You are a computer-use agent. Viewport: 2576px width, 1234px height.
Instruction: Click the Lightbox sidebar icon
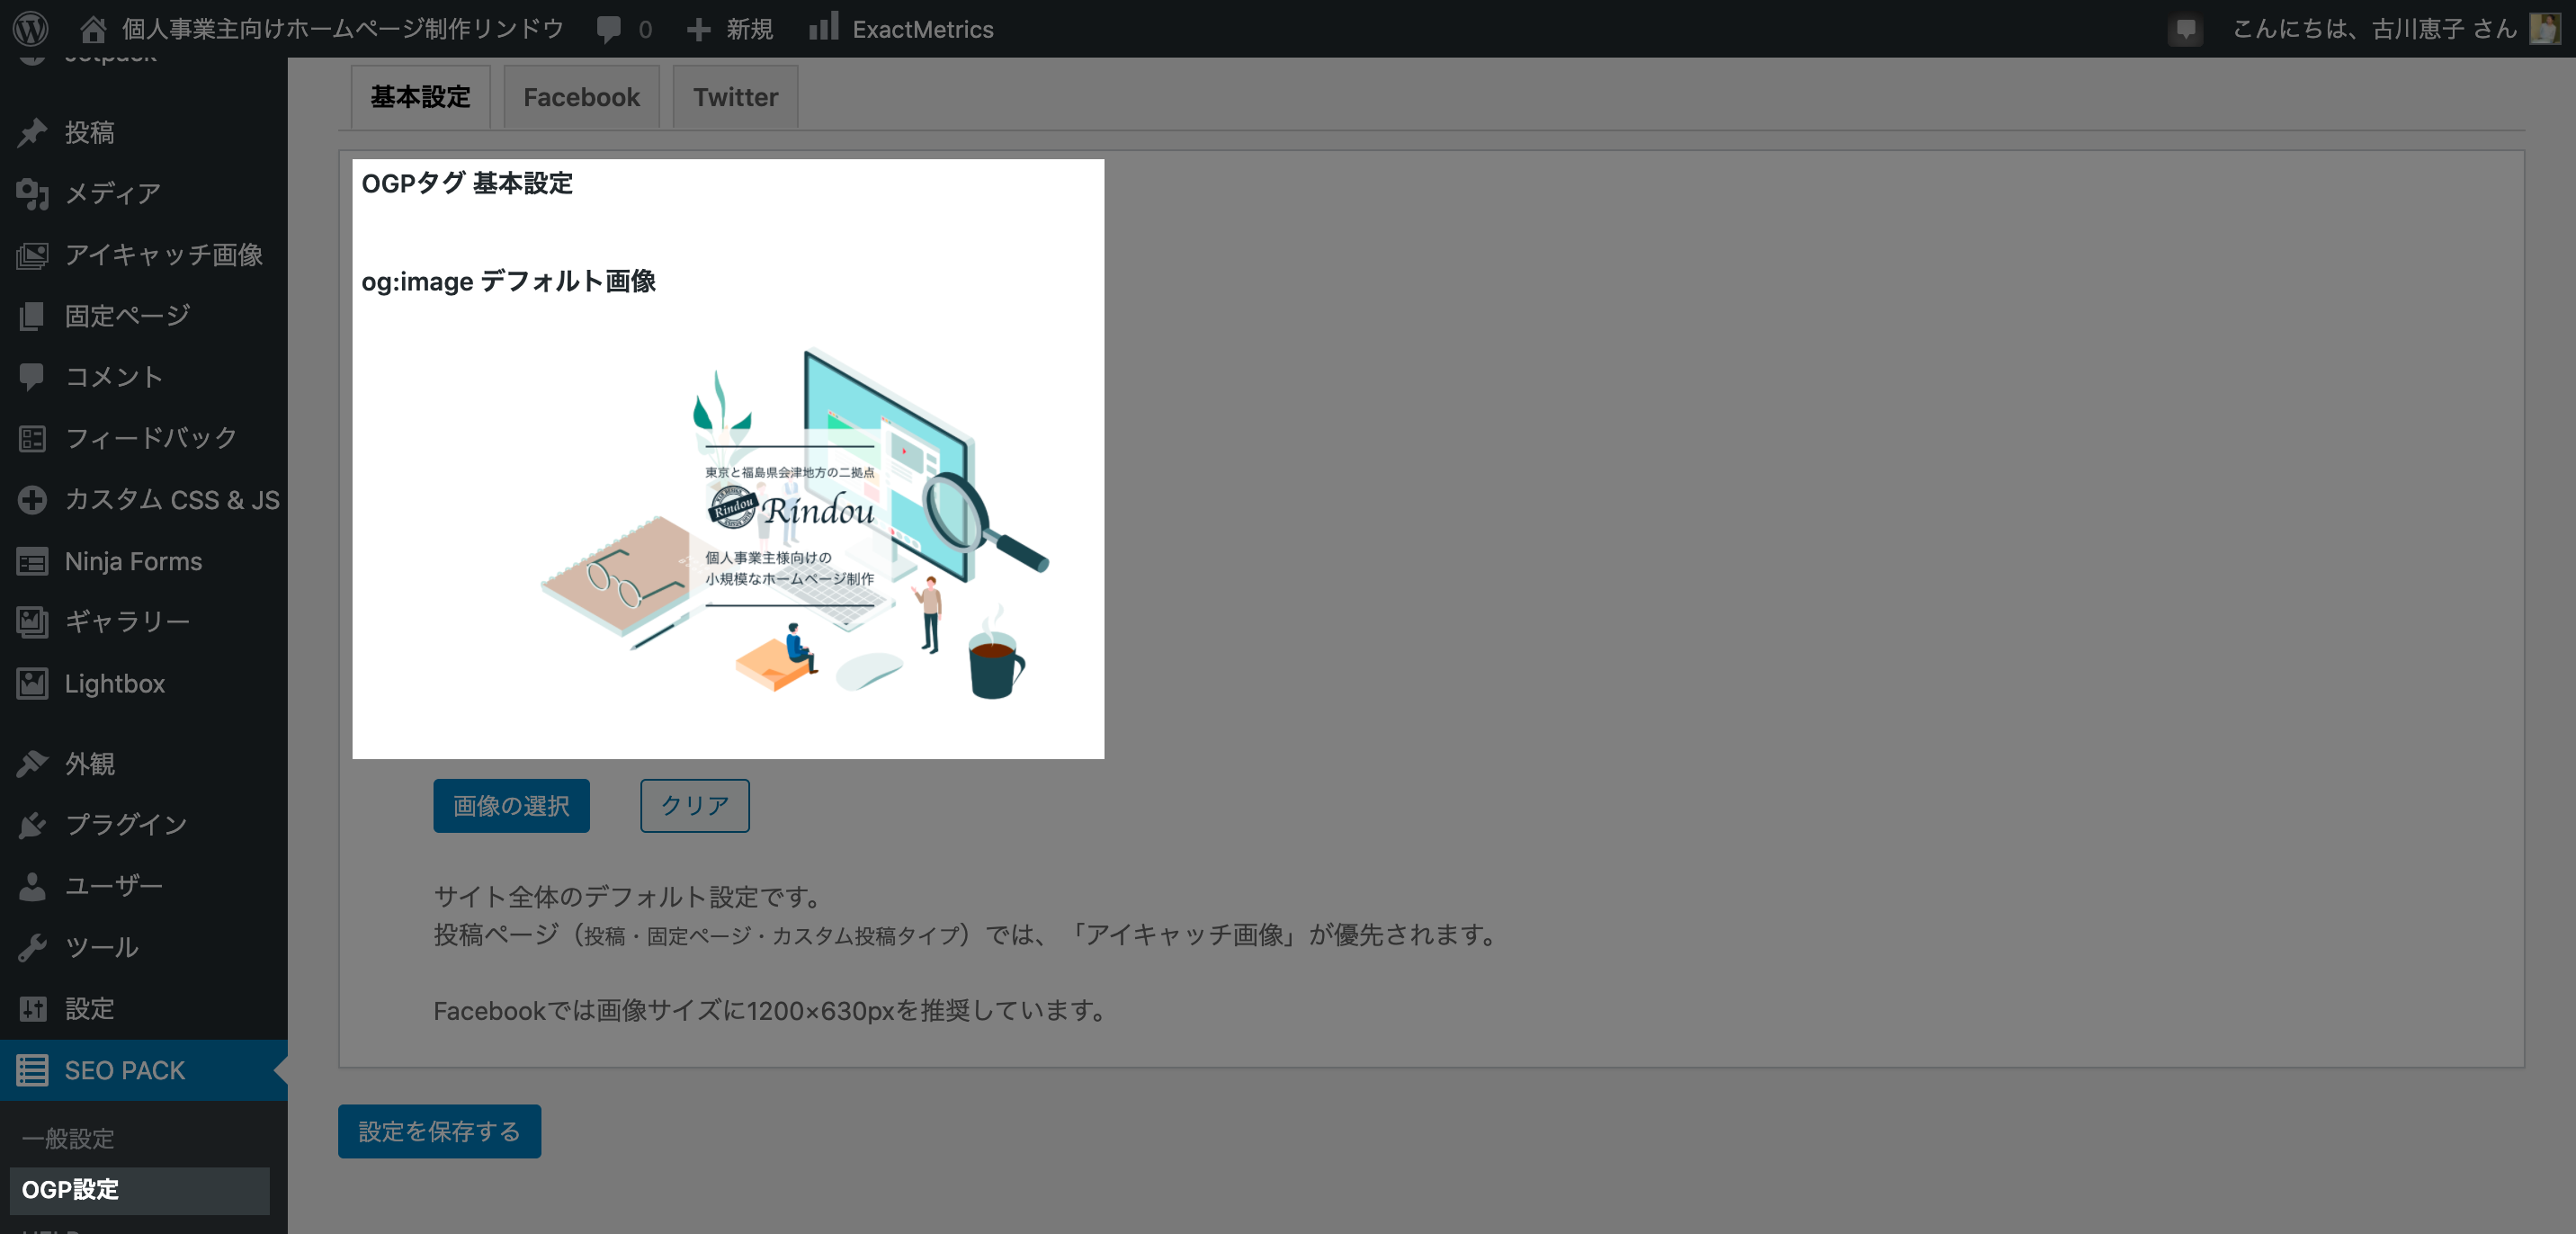point(32,683)
